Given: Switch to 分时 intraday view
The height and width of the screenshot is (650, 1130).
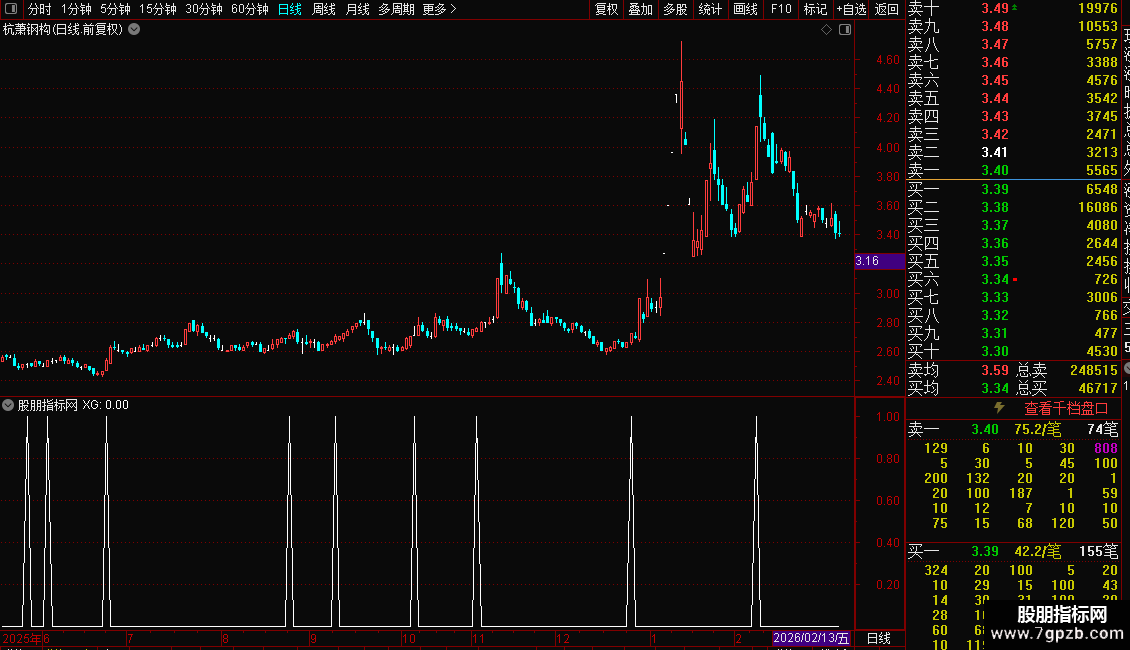Looking at the screenshot, I should coord(40,9).
